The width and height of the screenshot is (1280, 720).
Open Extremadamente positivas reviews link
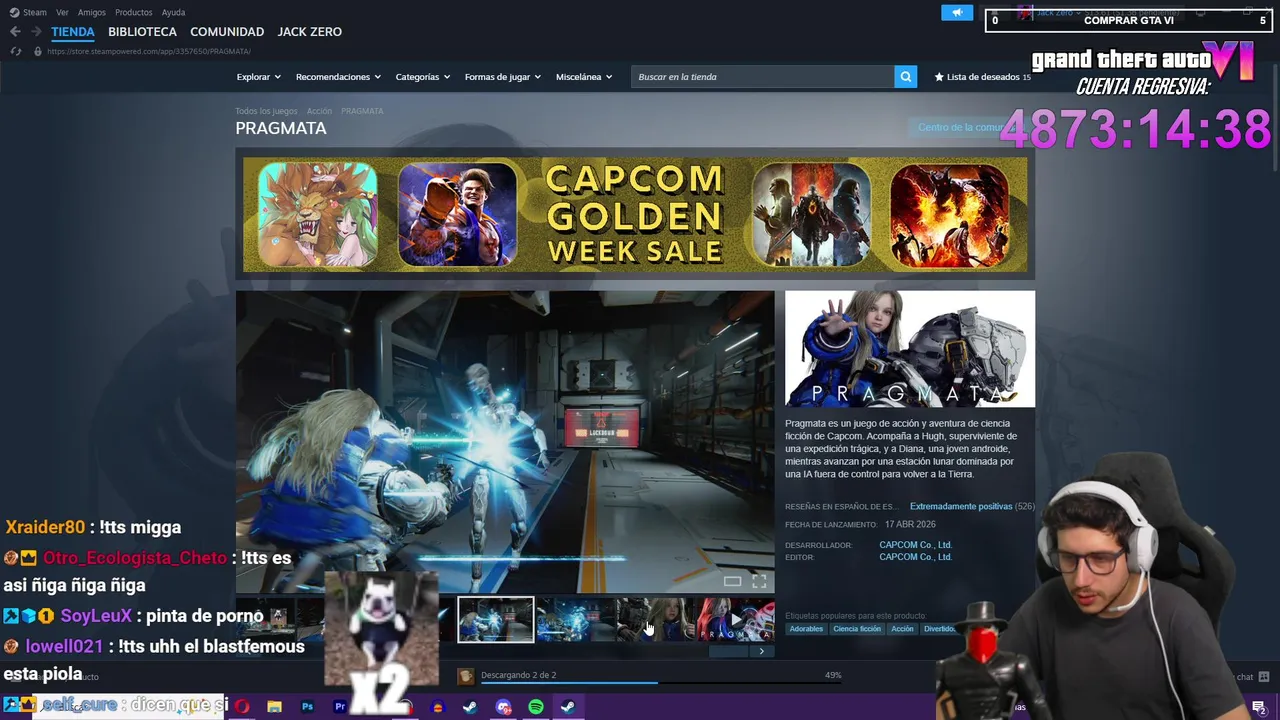(x=961, y=507)
